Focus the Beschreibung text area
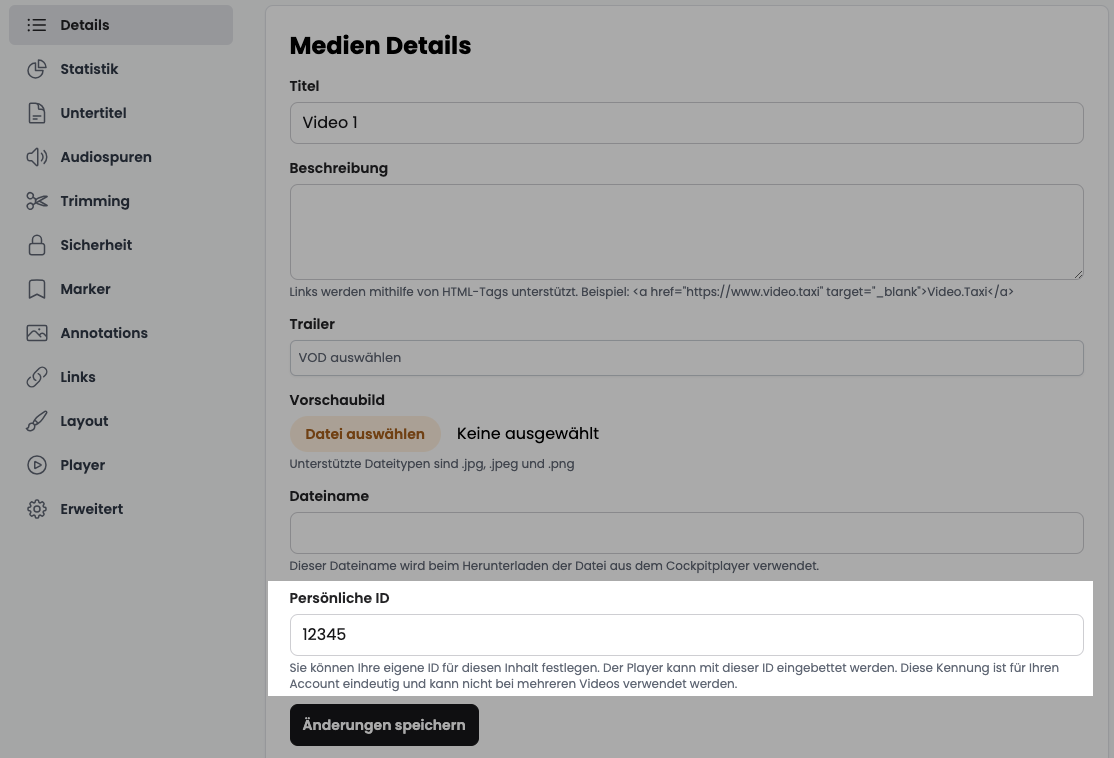The height and width of the screenshot is (758, 1114). (x=686, y=232)
